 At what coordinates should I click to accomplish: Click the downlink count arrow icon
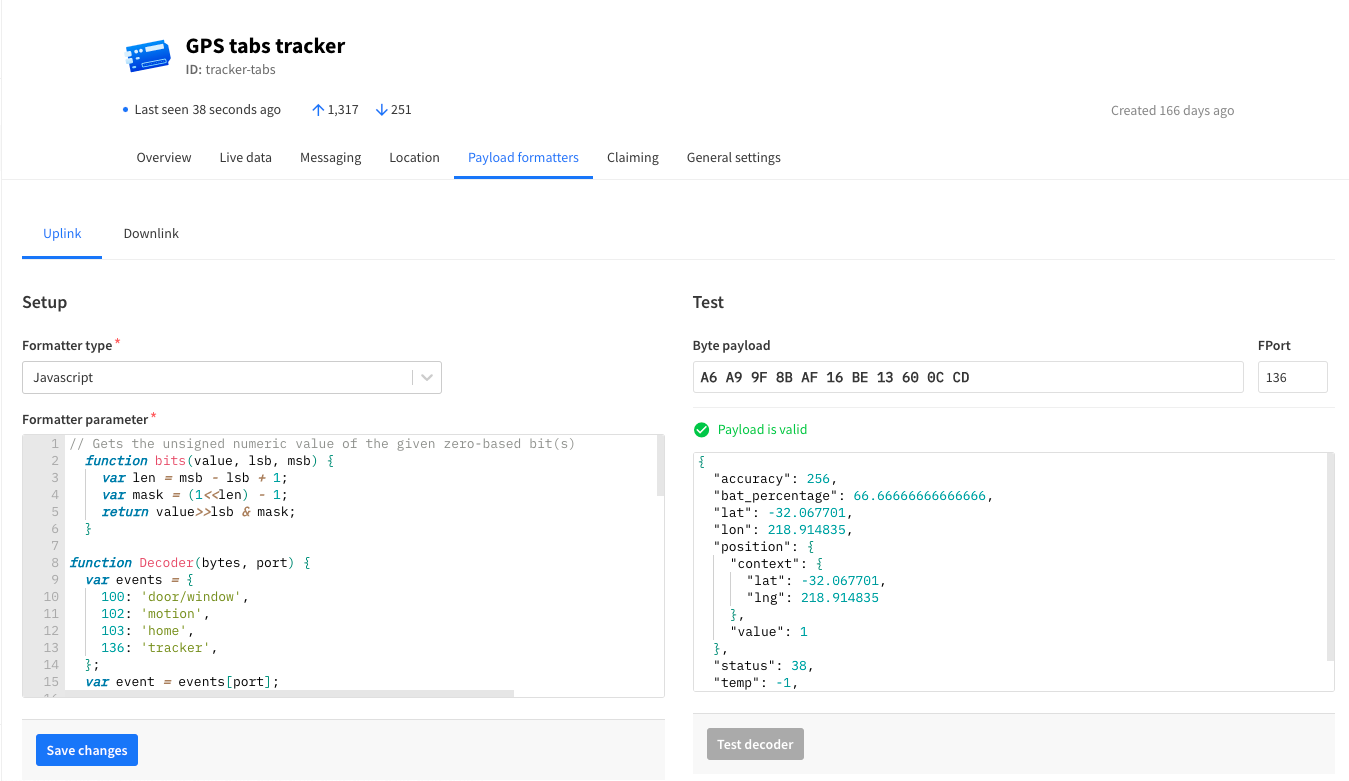click(x=381, y=110)
